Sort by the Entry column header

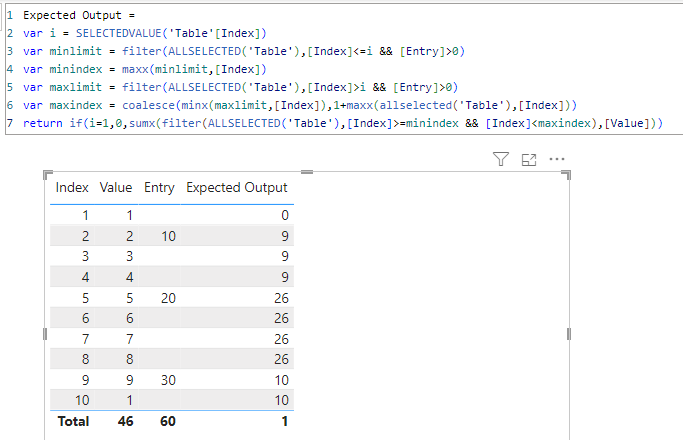point(159,188)
